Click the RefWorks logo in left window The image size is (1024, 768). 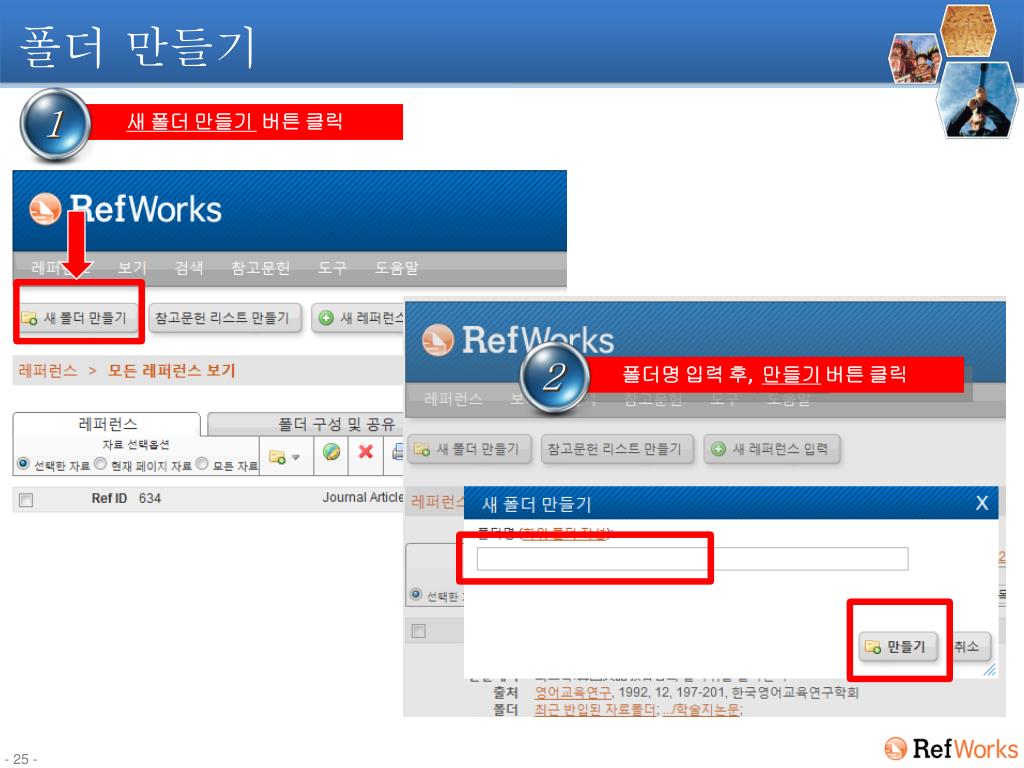125,210
